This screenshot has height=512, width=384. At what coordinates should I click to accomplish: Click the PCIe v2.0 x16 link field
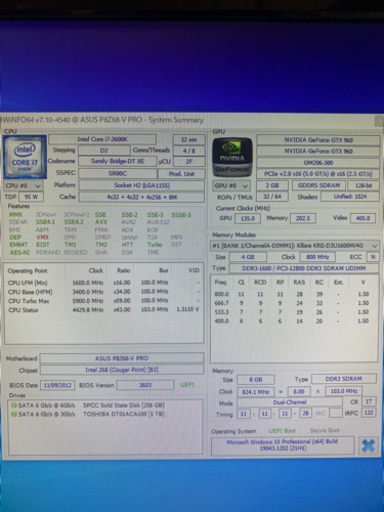(318, 174)
